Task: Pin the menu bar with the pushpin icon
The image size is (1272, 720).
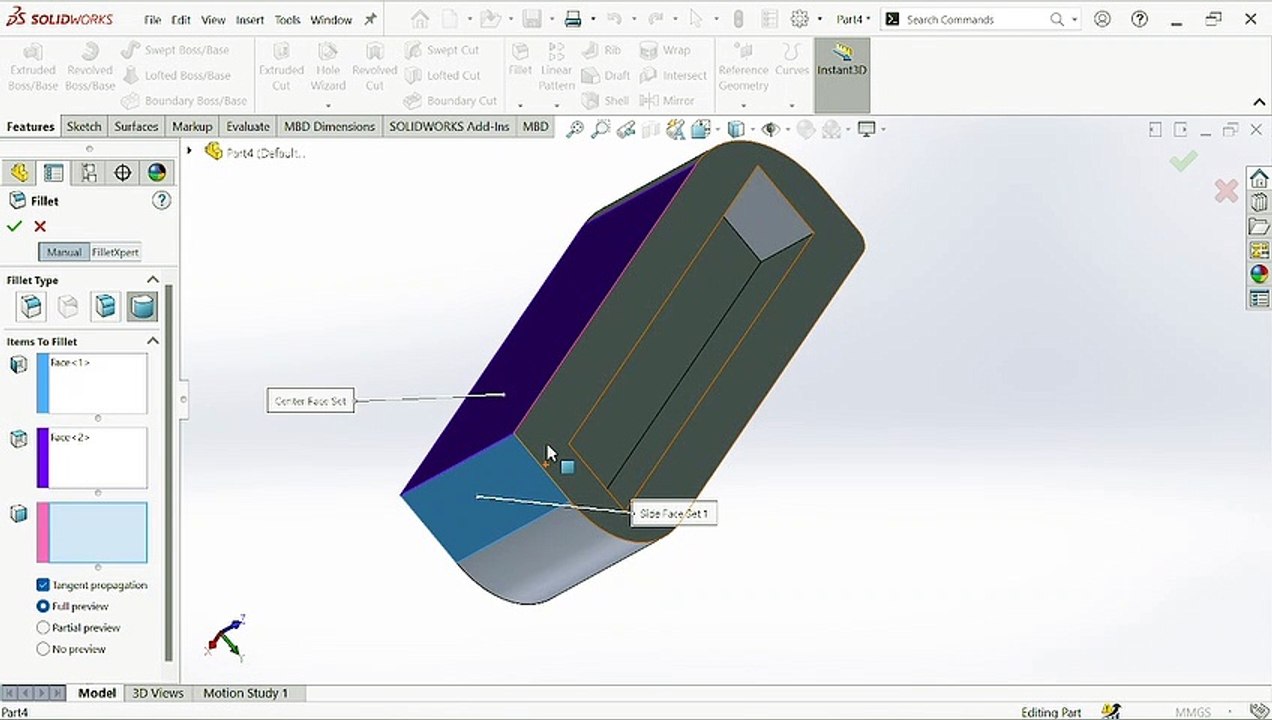Action: pyautogui.click(x=370, y=19)
